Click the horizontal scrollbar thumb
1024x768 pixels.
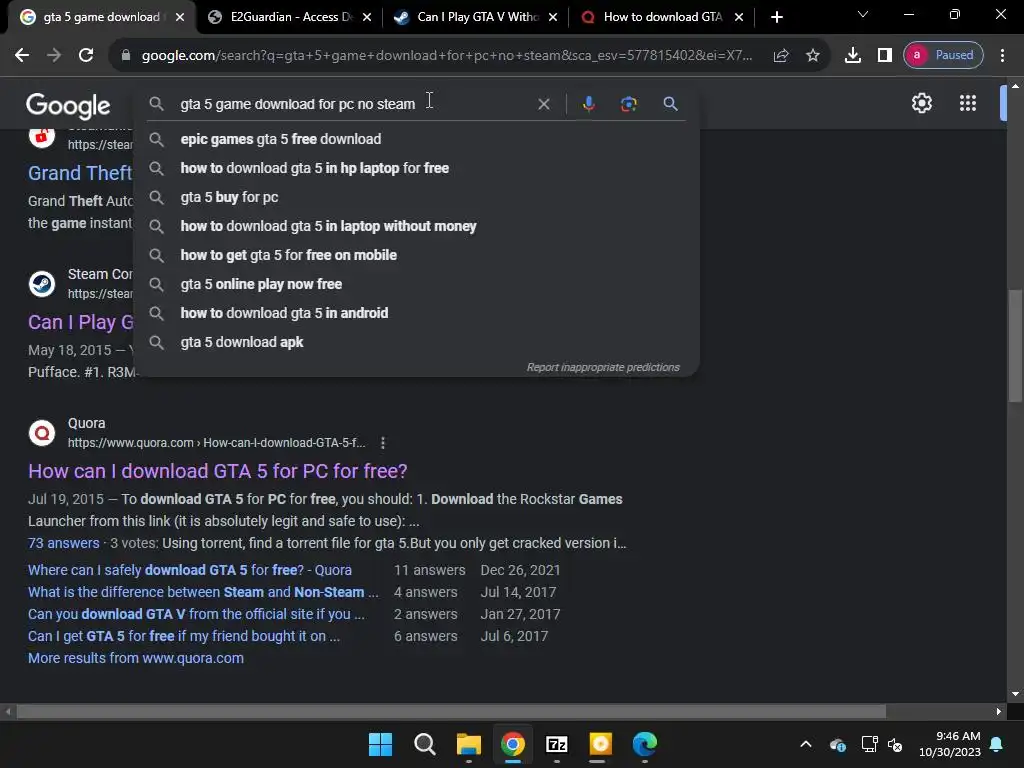451,712
